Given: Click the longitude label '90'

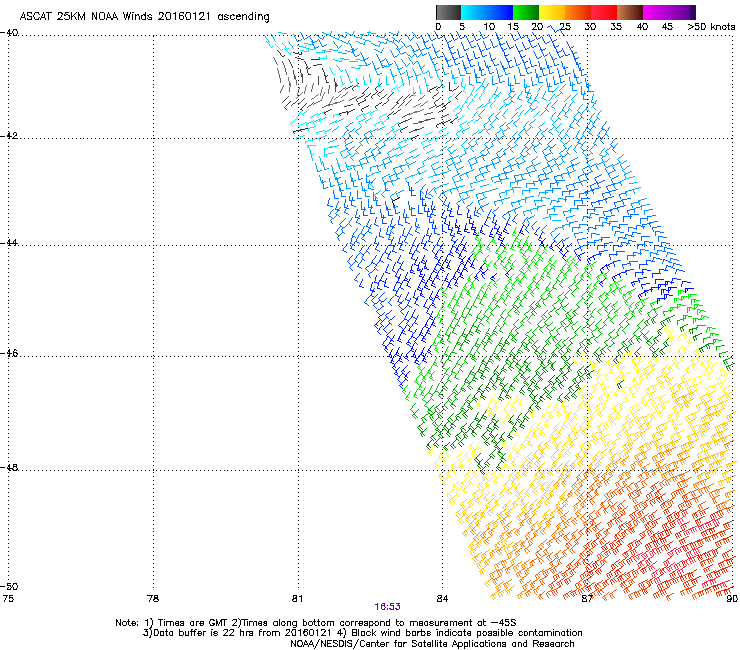Looking at the screenshot, I should [732, 599].
